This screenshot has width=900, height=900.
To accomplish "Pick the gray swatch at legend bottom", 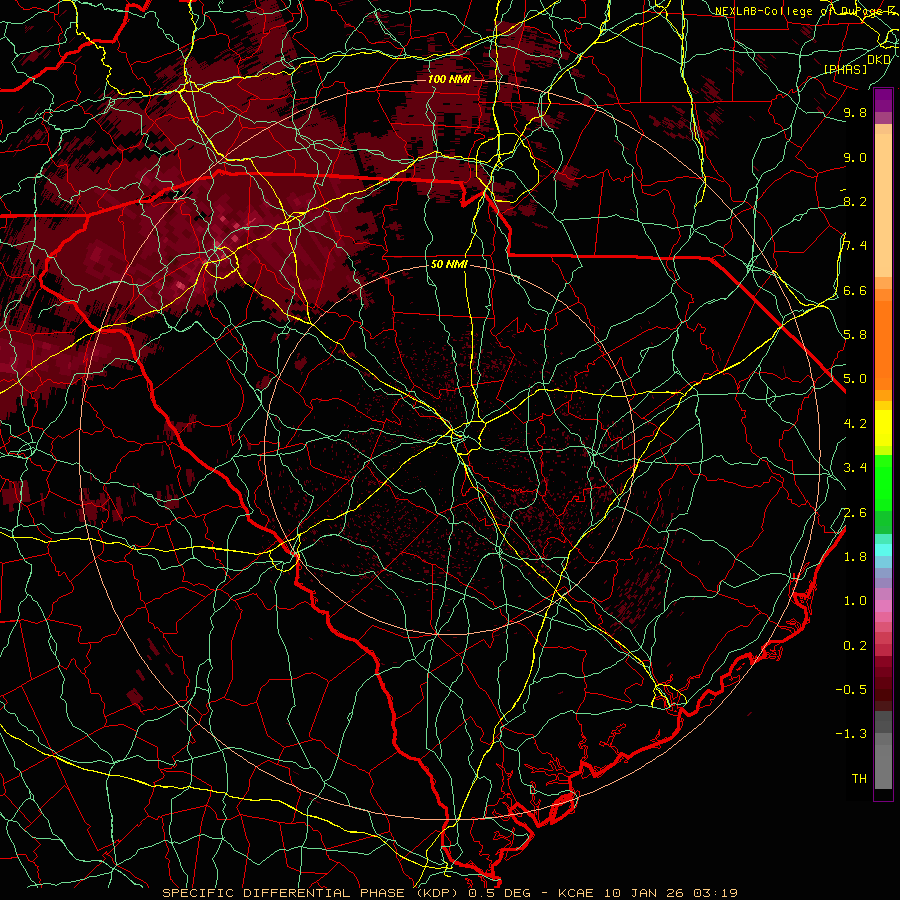I will (x=883, y=766).
